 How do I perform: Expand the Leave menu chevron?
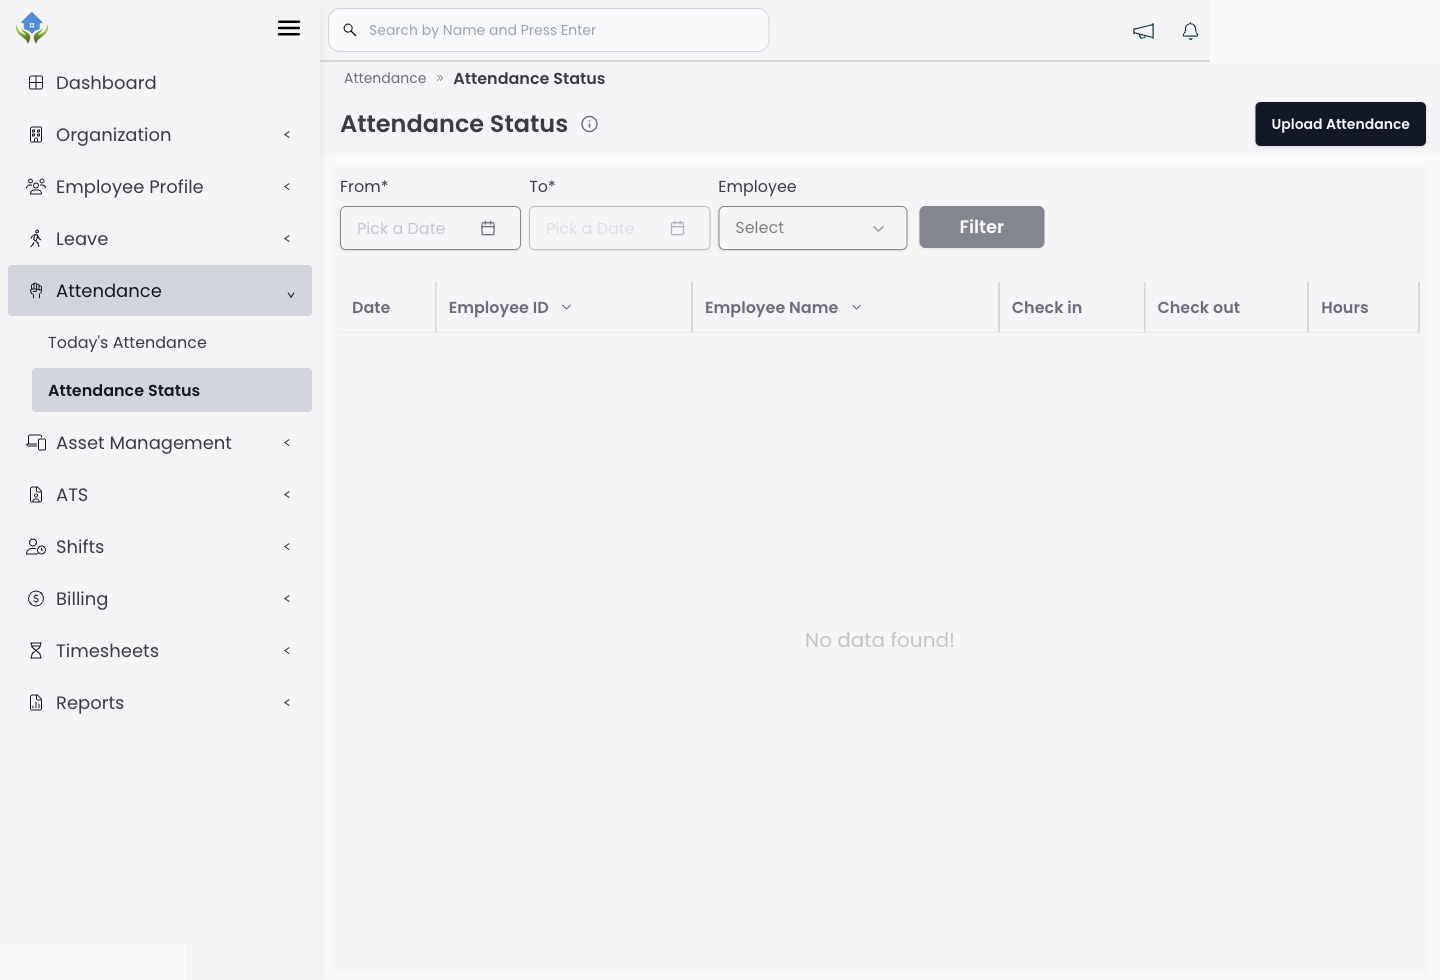(x=287, y=239)
